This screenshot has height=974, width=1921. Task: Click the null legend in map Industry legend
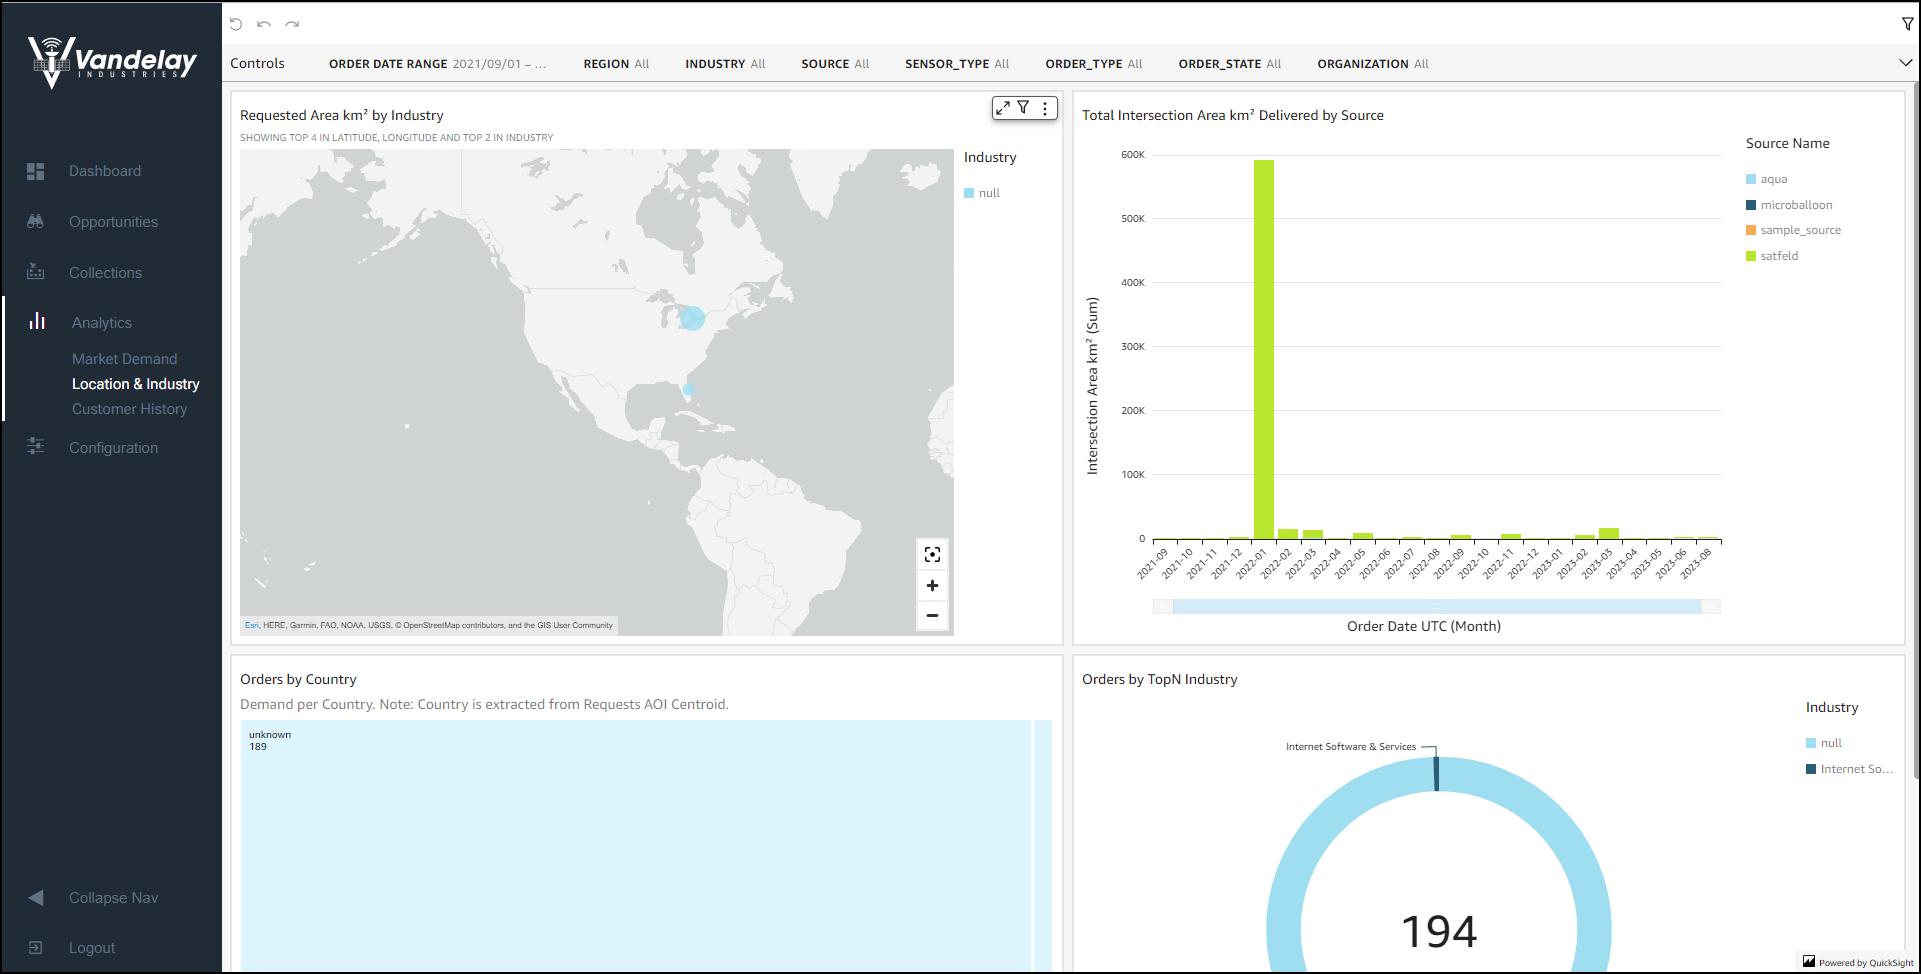982,193
